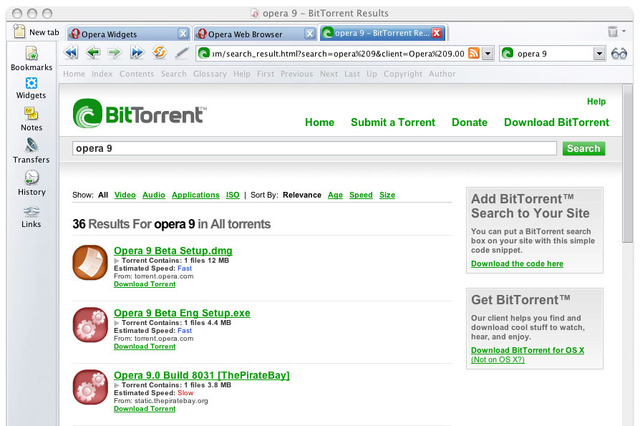Click Home in the navigation bar
Viewport: 640px width, 426px height.
pos(74,74)
